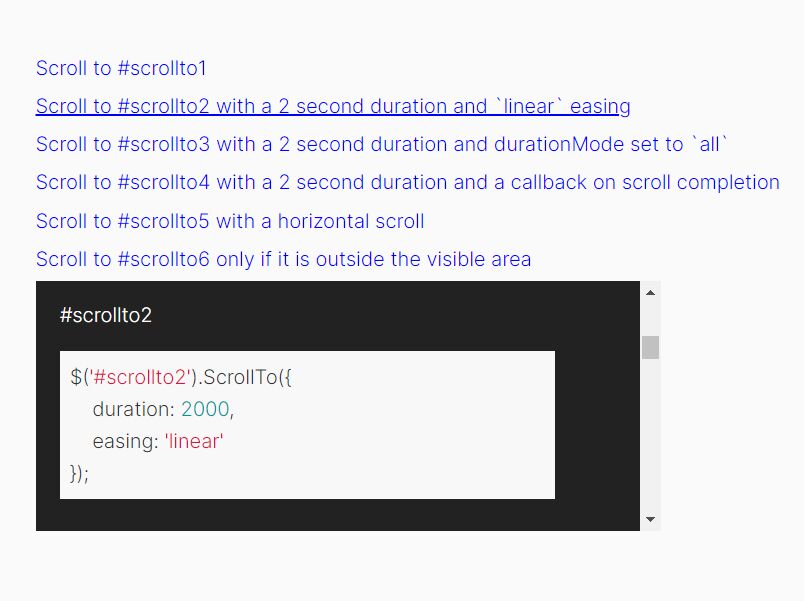Click the #scrollto3 durationMode 'all' link
This screenshot has height=601, width=804.
coord(381,144)
